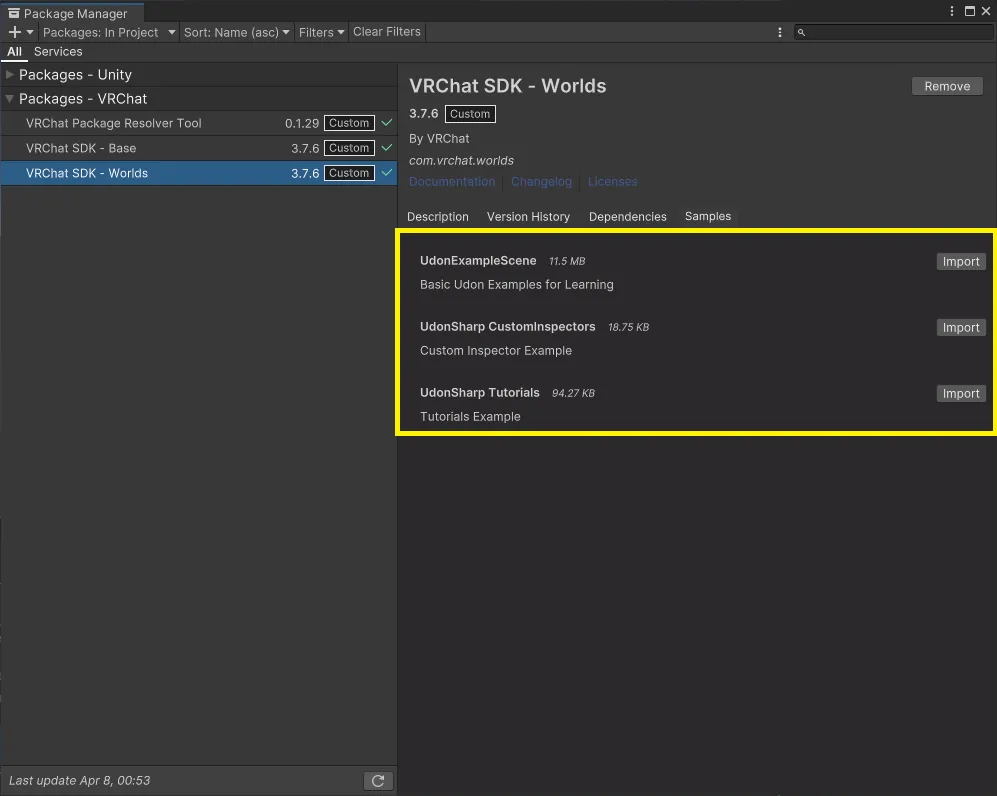Open the Licenses link

tap(612, 182)
